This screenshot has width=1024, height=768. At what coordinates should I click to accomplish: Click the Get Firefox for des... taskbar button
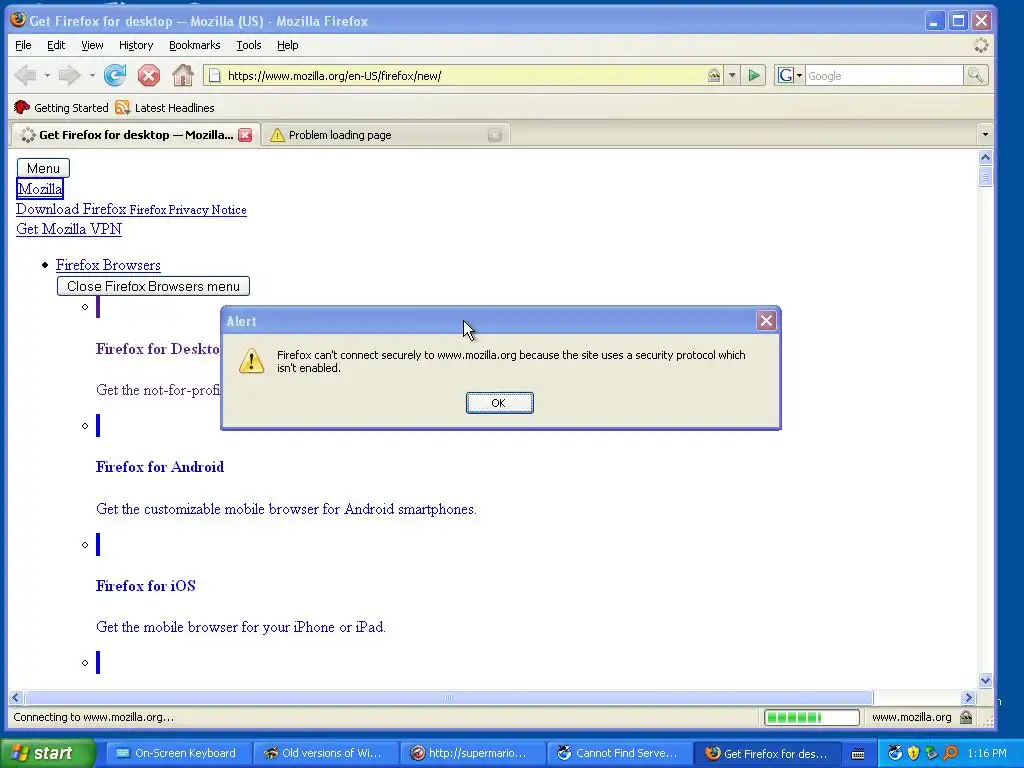[x=766, y=754]
